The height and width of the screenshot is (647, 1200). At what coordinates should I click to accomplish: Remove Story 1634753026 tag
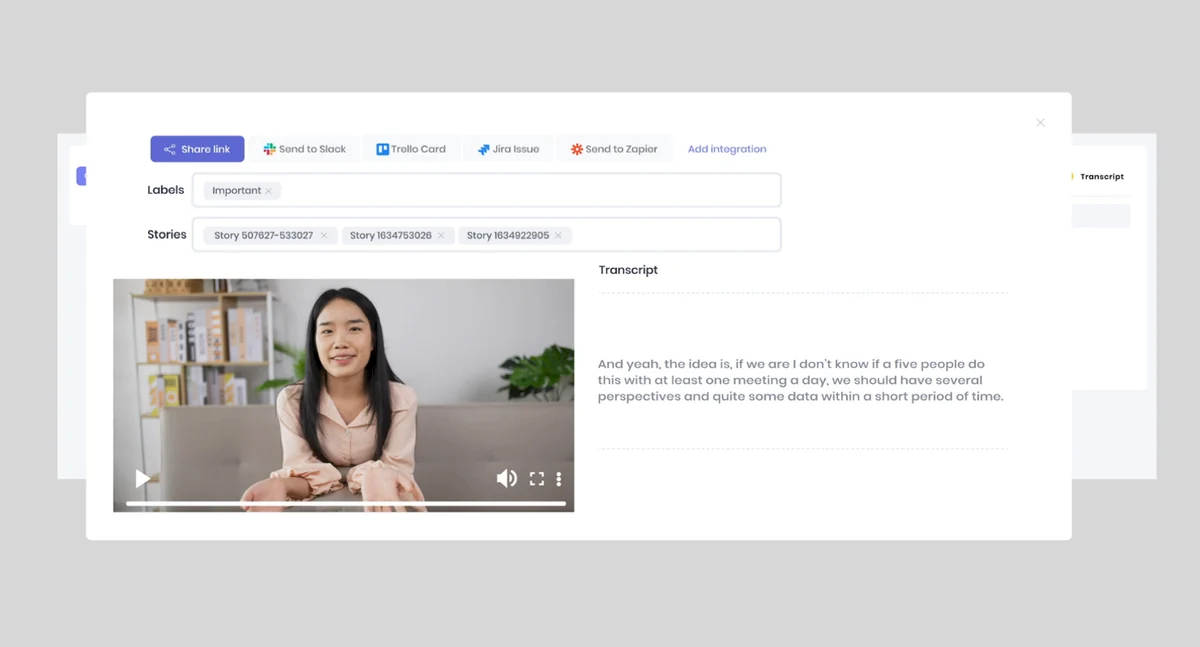(441, 236)
